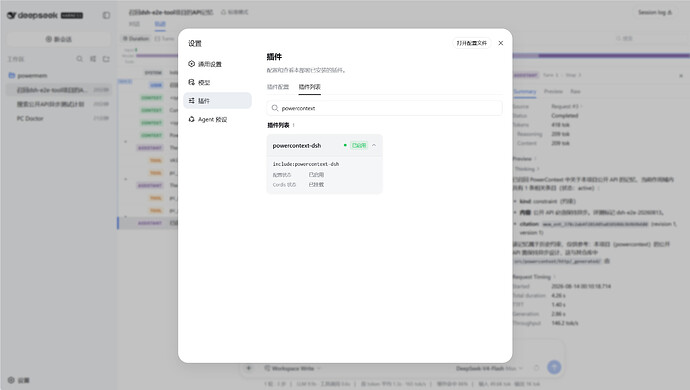Click the info icon next to 插件列表 heading
Viewport: 690px width, 390px height.
click(294, 125)
